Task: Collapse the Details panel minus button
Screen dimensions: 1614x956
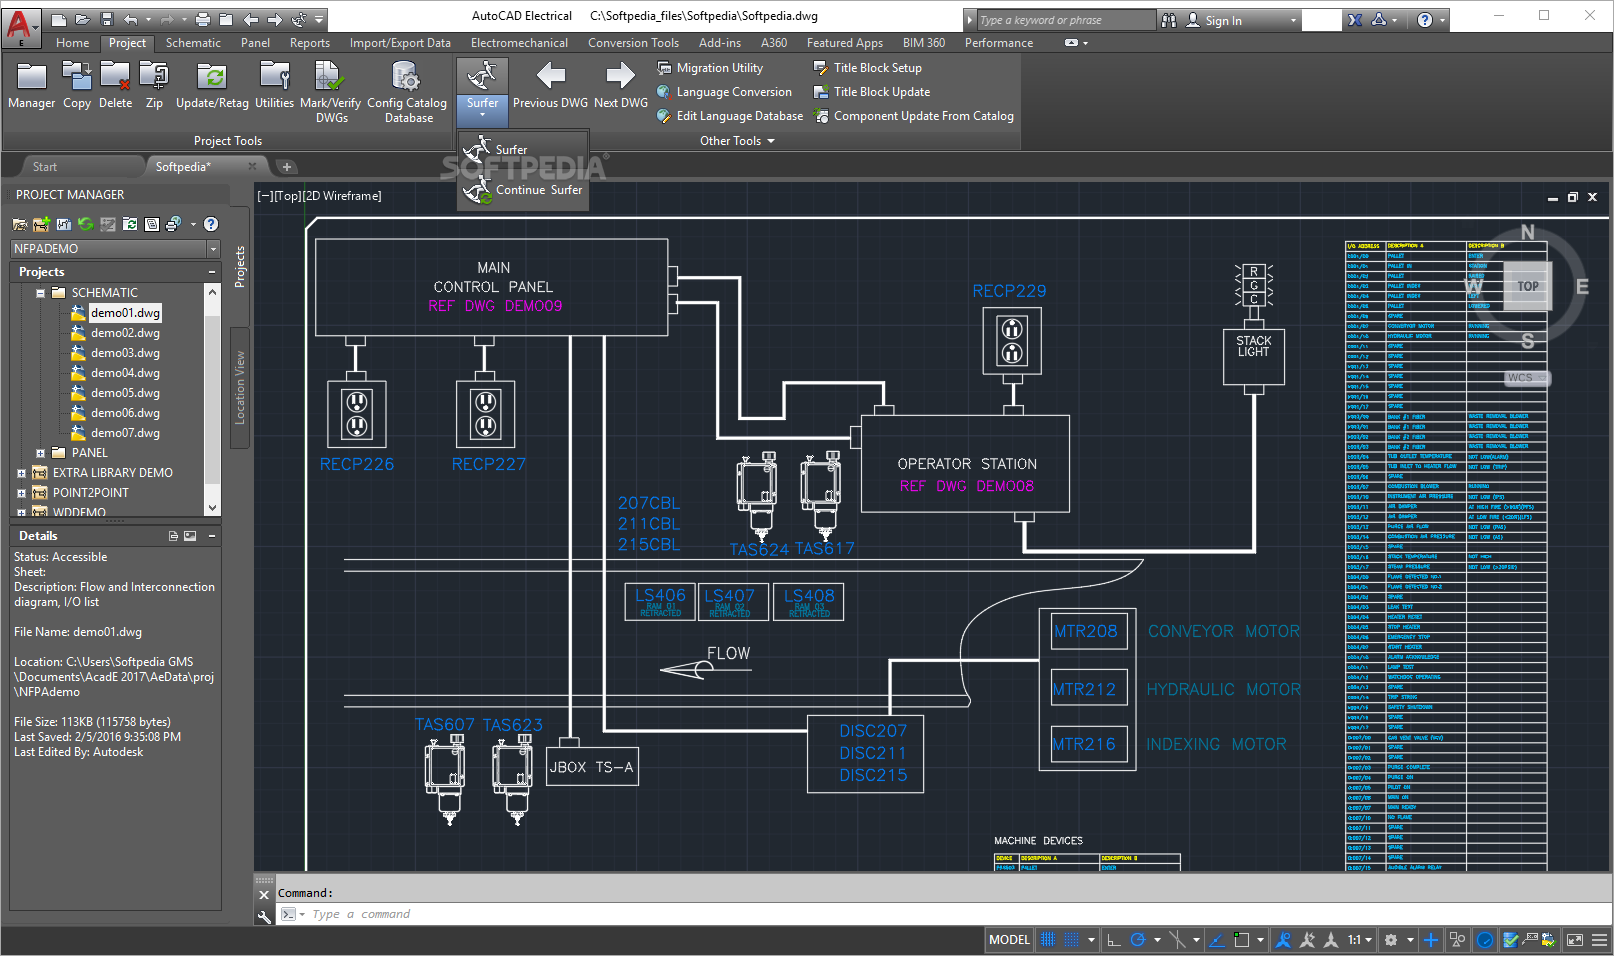Action: [212, 536]
